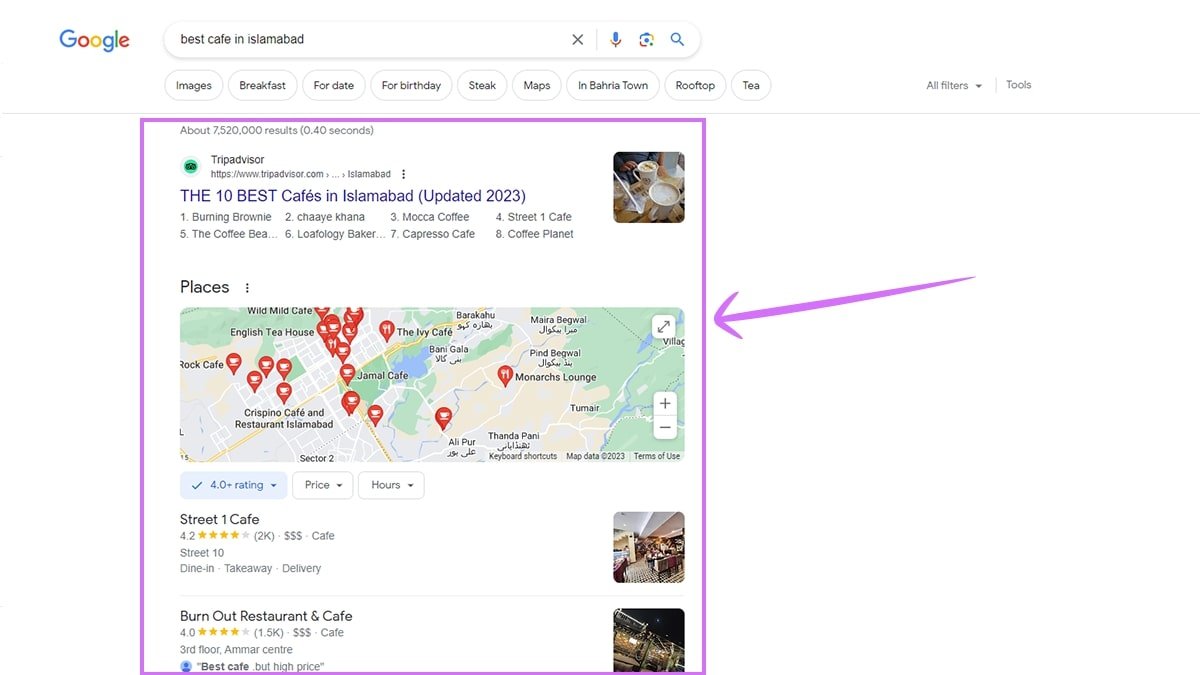1200x675 pixels.
Task: Open the Price filter dropdown
Action: (322, 485)
